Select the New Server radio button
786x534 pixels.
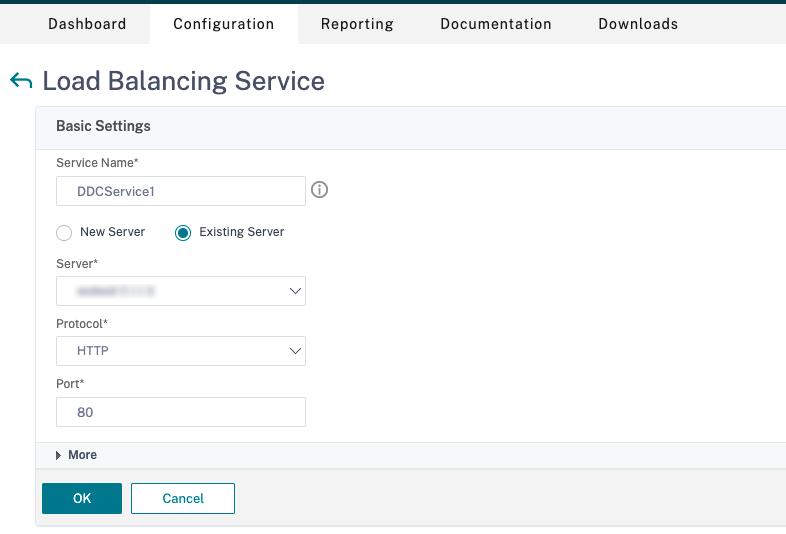(x=64, y=232)
